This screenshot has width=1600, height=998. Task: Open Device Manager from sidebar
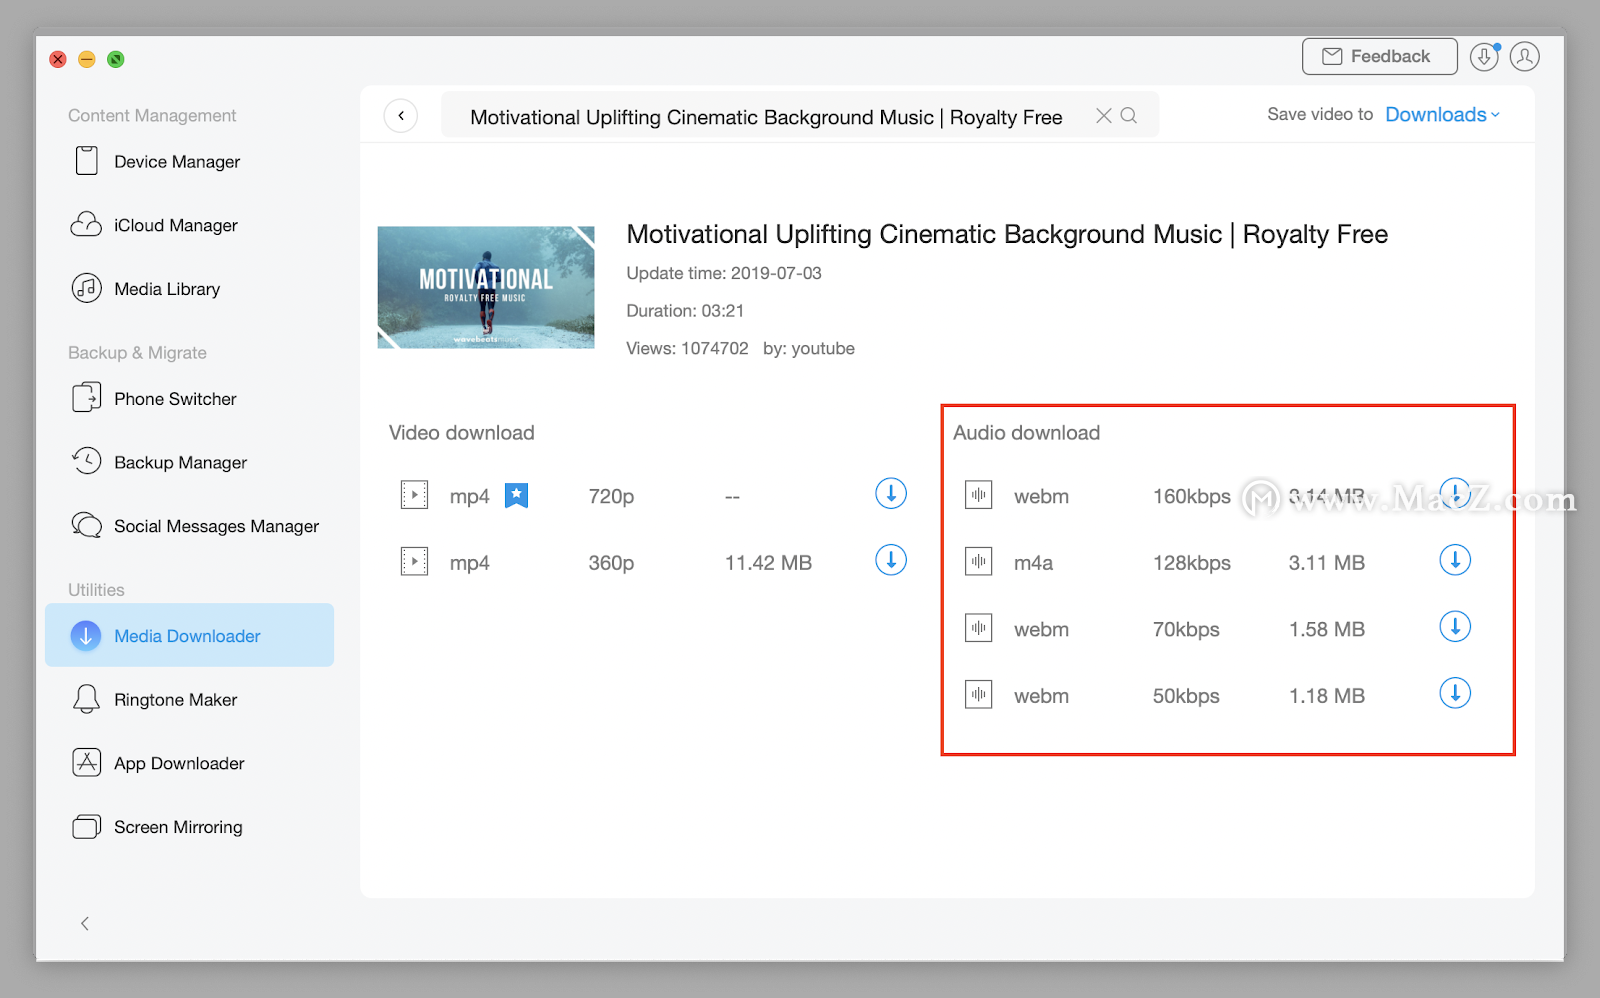pyautogui.click(x=177, y=162)
